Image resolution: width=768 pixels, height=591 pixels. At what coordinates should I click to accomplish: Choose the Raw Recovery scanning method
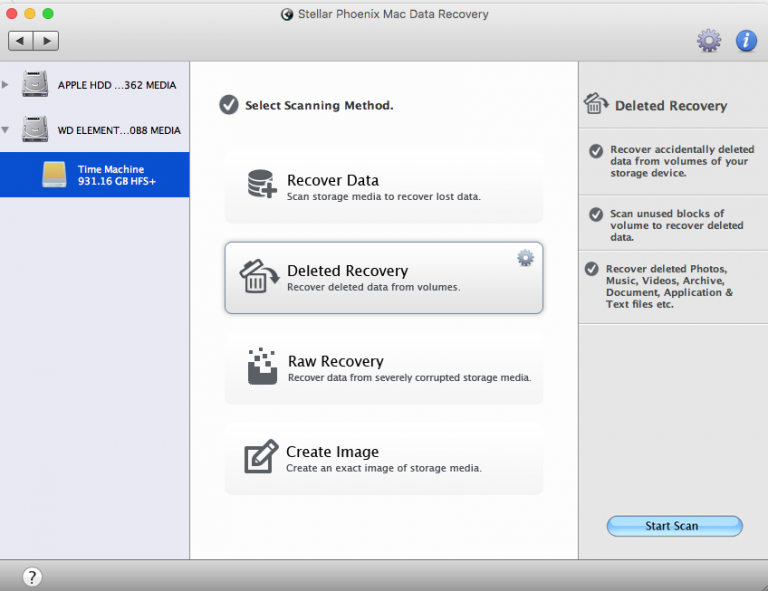pos(384,368)
